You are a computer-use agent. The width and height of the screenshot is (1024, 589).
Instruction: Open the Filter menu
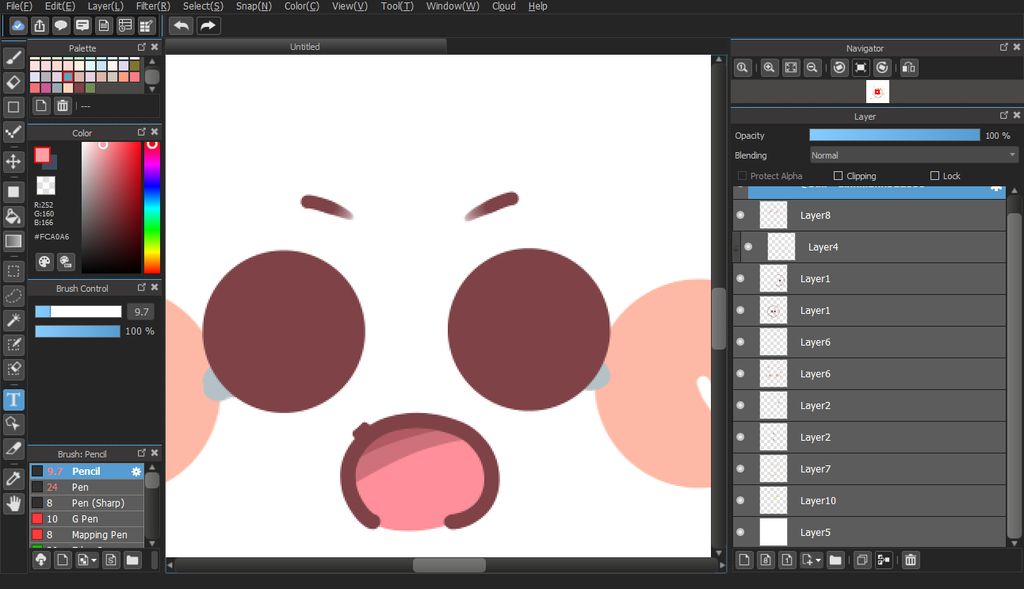(x=153, y=6)
